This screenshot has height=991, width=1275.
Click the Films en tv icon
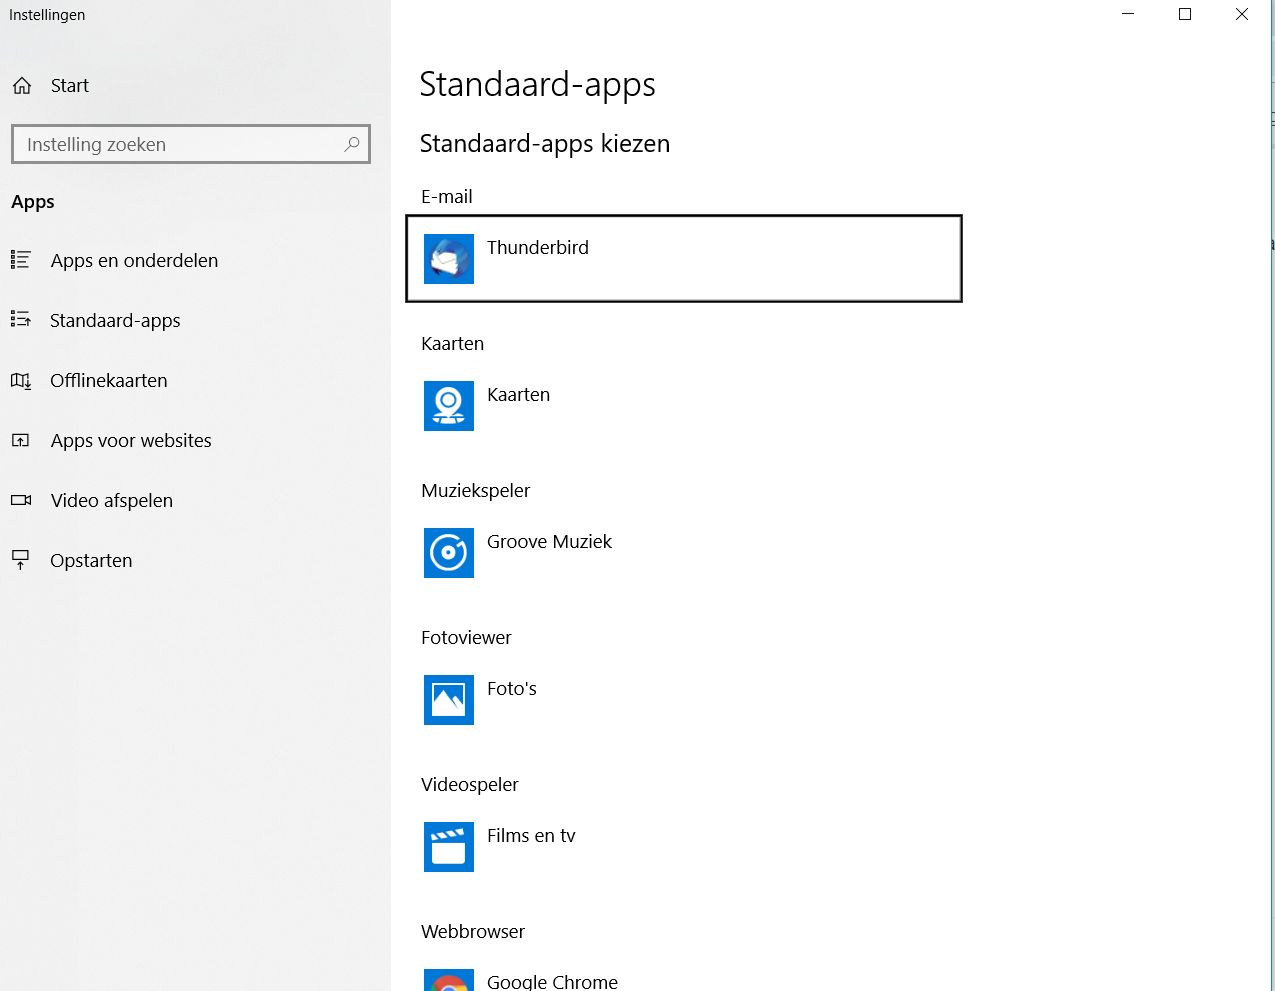(448, 847)
